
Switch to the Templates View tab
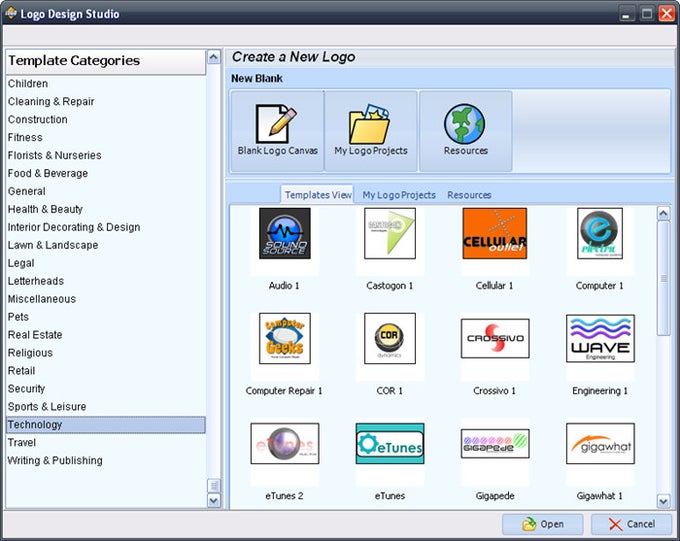[318, 195]
